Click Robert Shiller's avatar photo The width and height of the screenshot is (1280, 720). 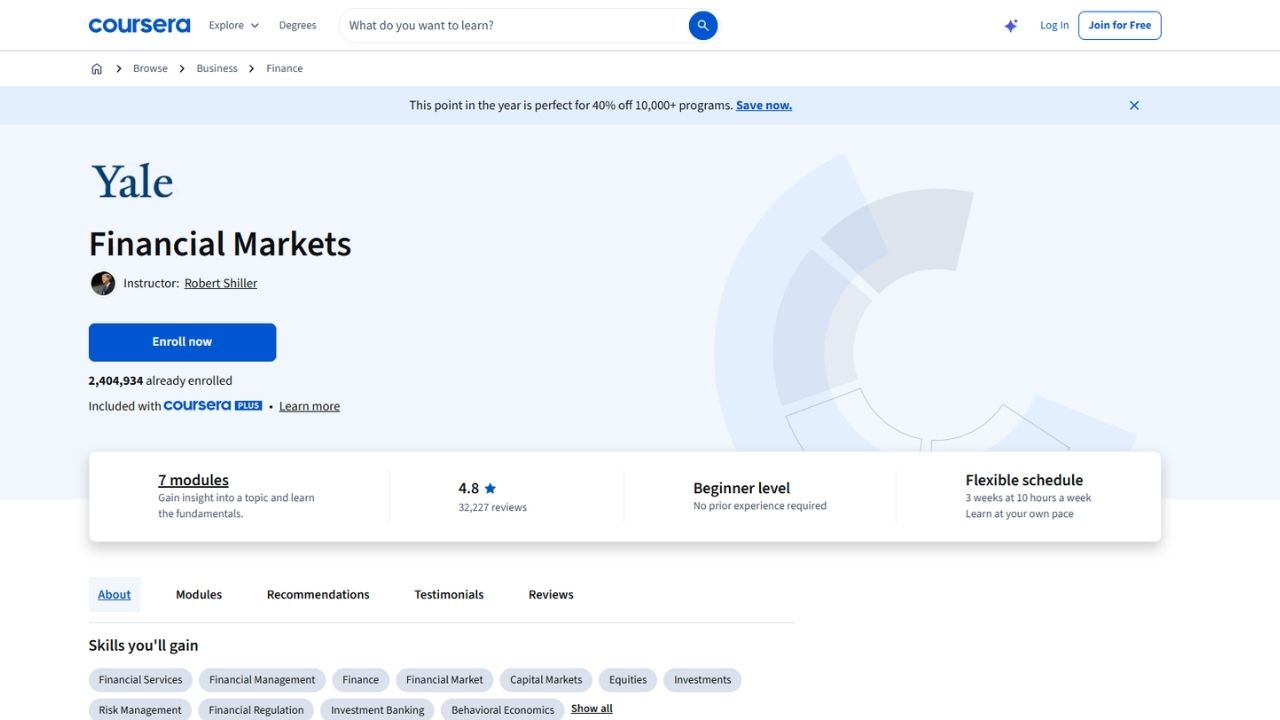(x=103, y=283)
